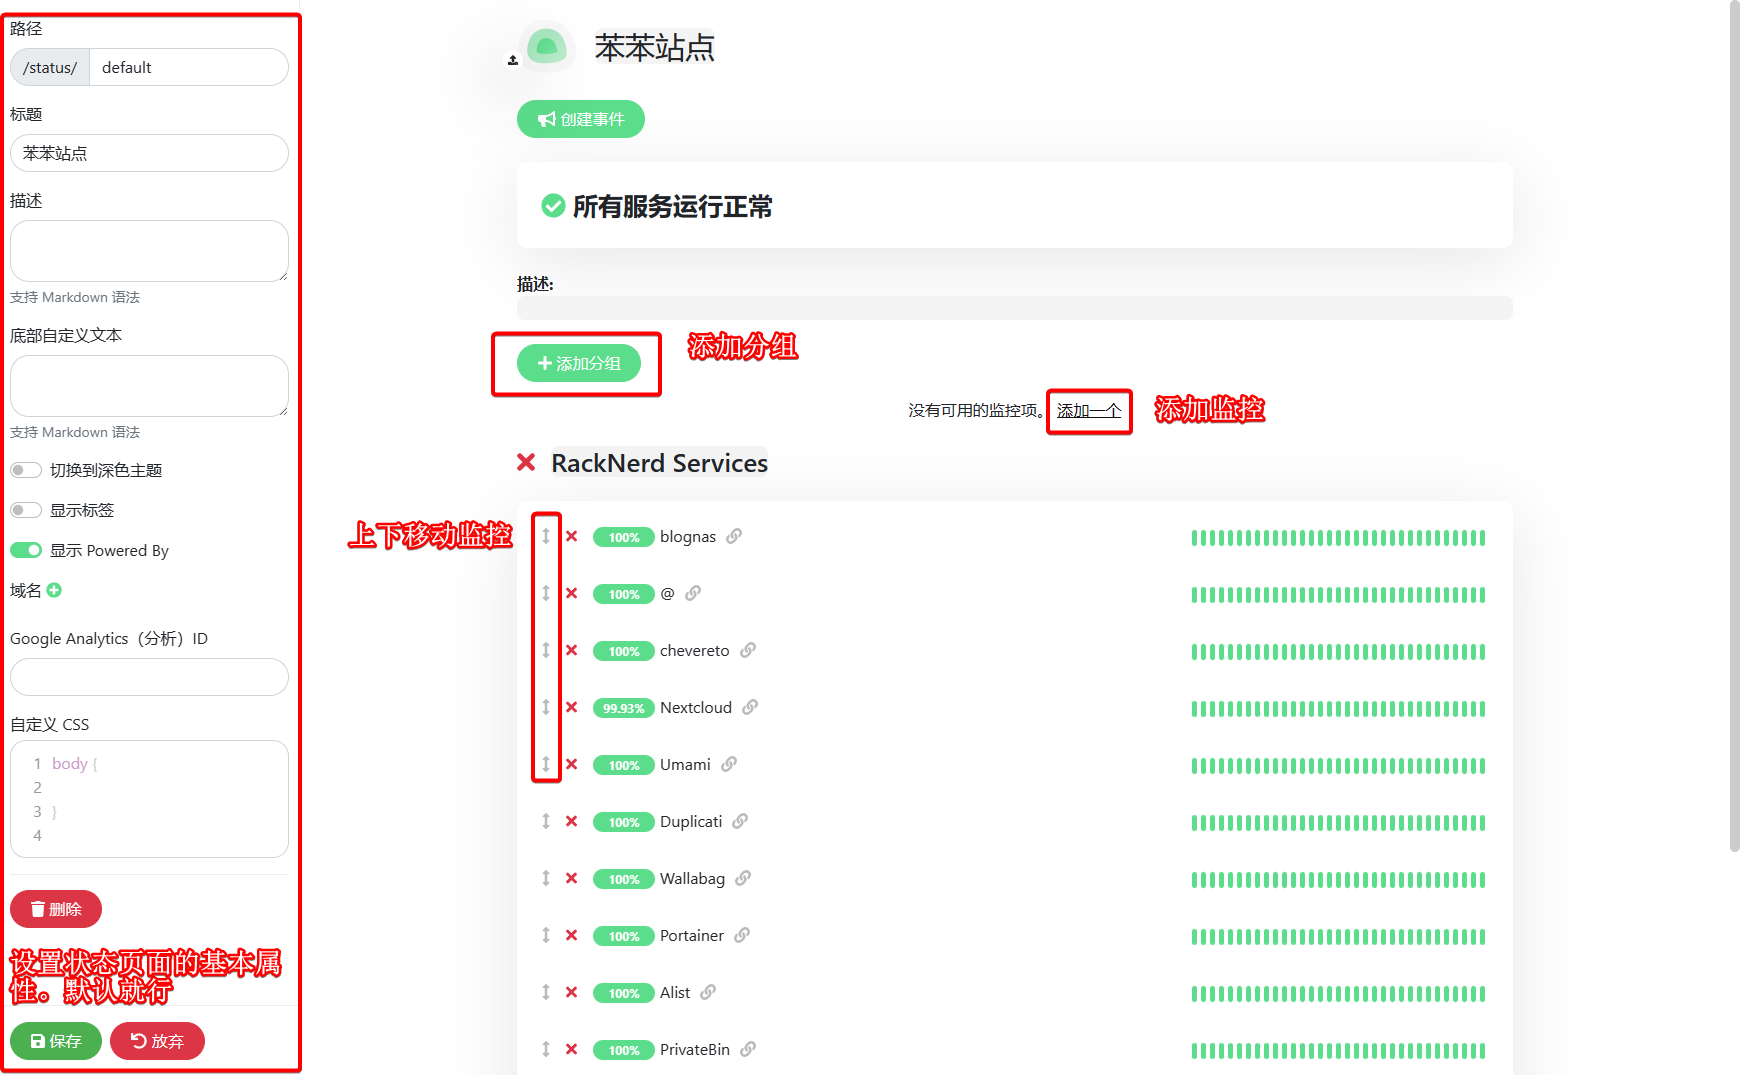Click the 描述 textarea in the sidebar
The height and width of the screenshot is (1075, 1740).
click(x=149, y=251)
